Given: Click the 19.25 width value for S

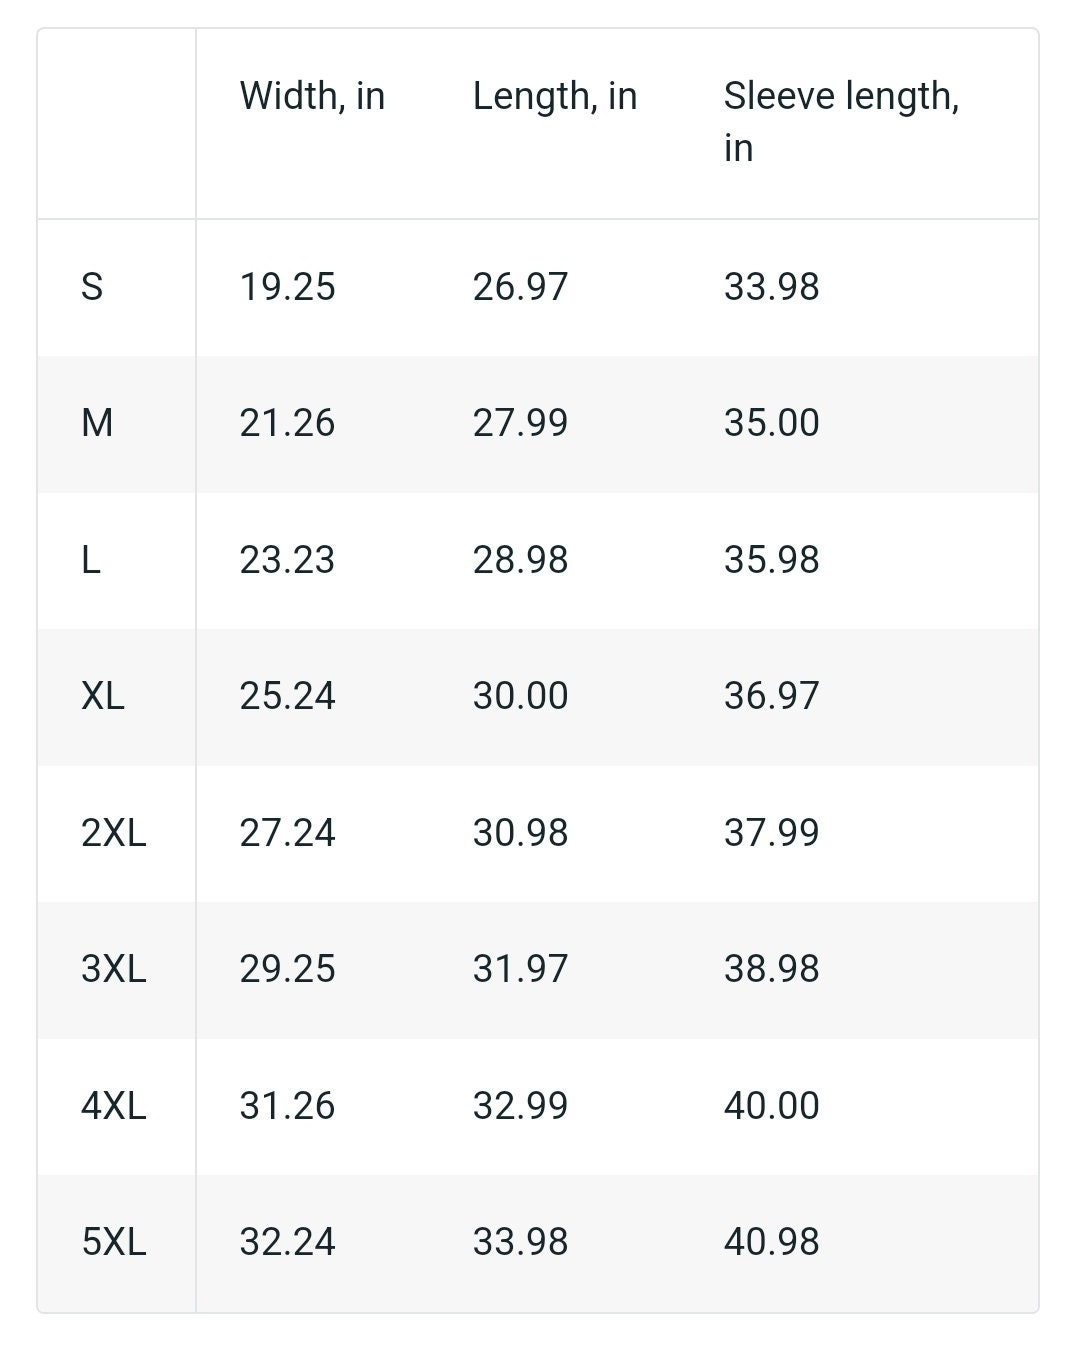Looking at the screenshot, I should point(288,287).
